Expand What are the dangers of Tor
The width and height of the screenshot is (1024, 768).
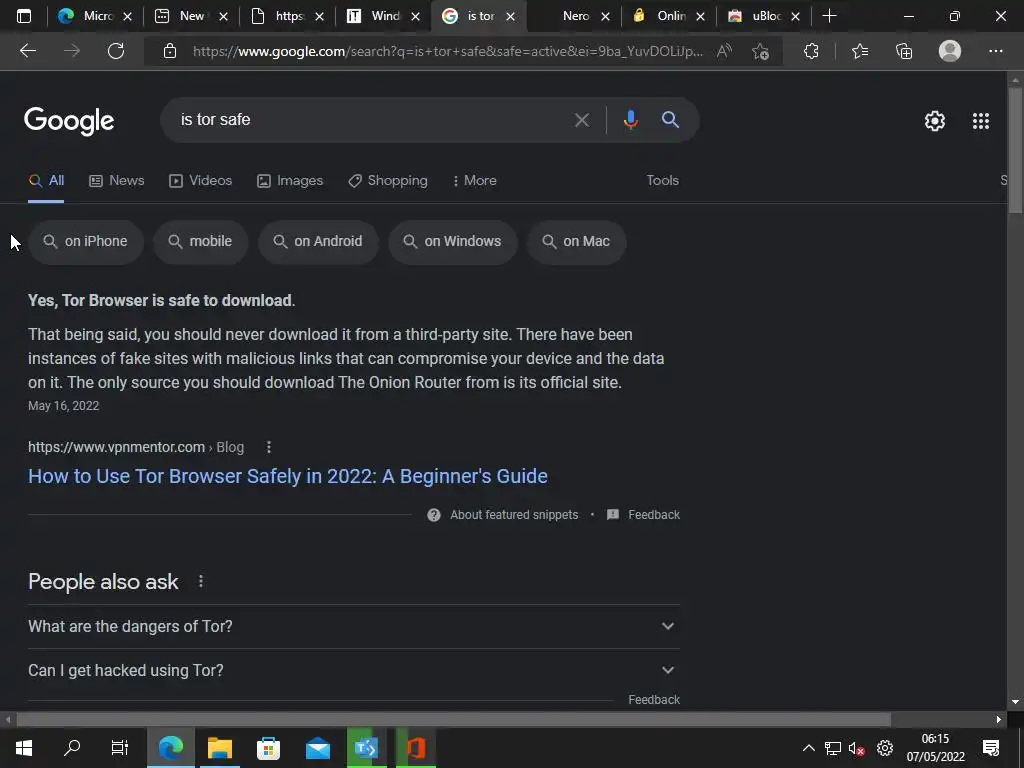(354, 626)
